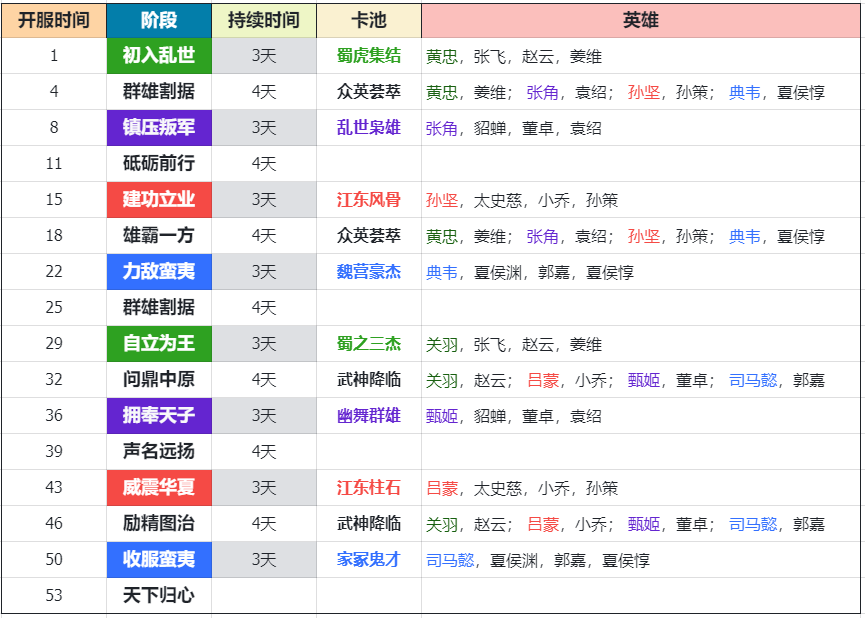865x618 pixels.
Task: Click opening day 32 cell
Action: (x=54, y=380)
